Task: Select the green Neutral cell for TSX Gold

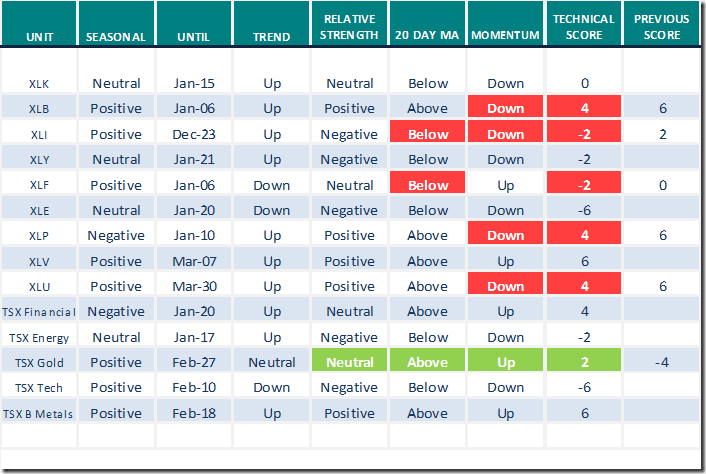Action: click(349, 362)
